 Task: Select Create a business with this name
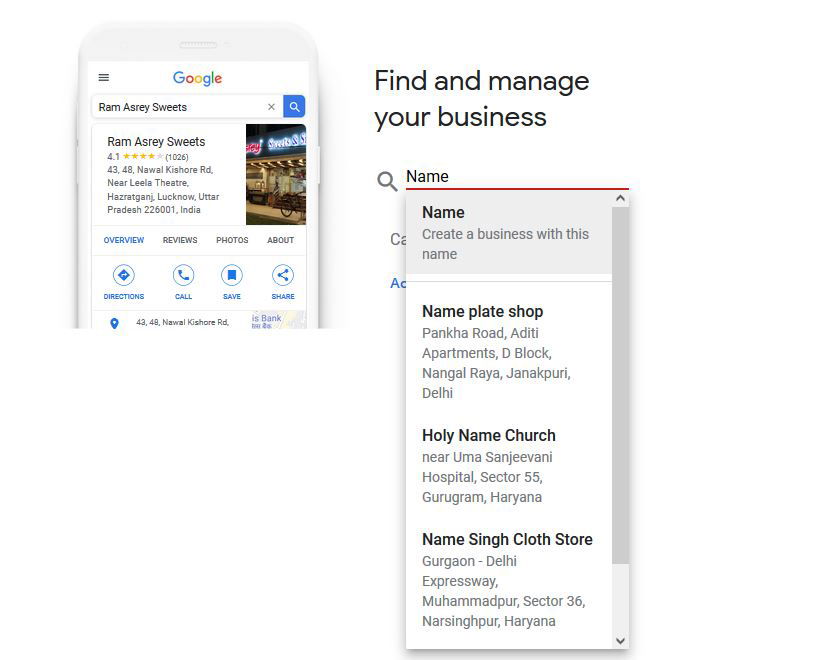coord(505,232)
